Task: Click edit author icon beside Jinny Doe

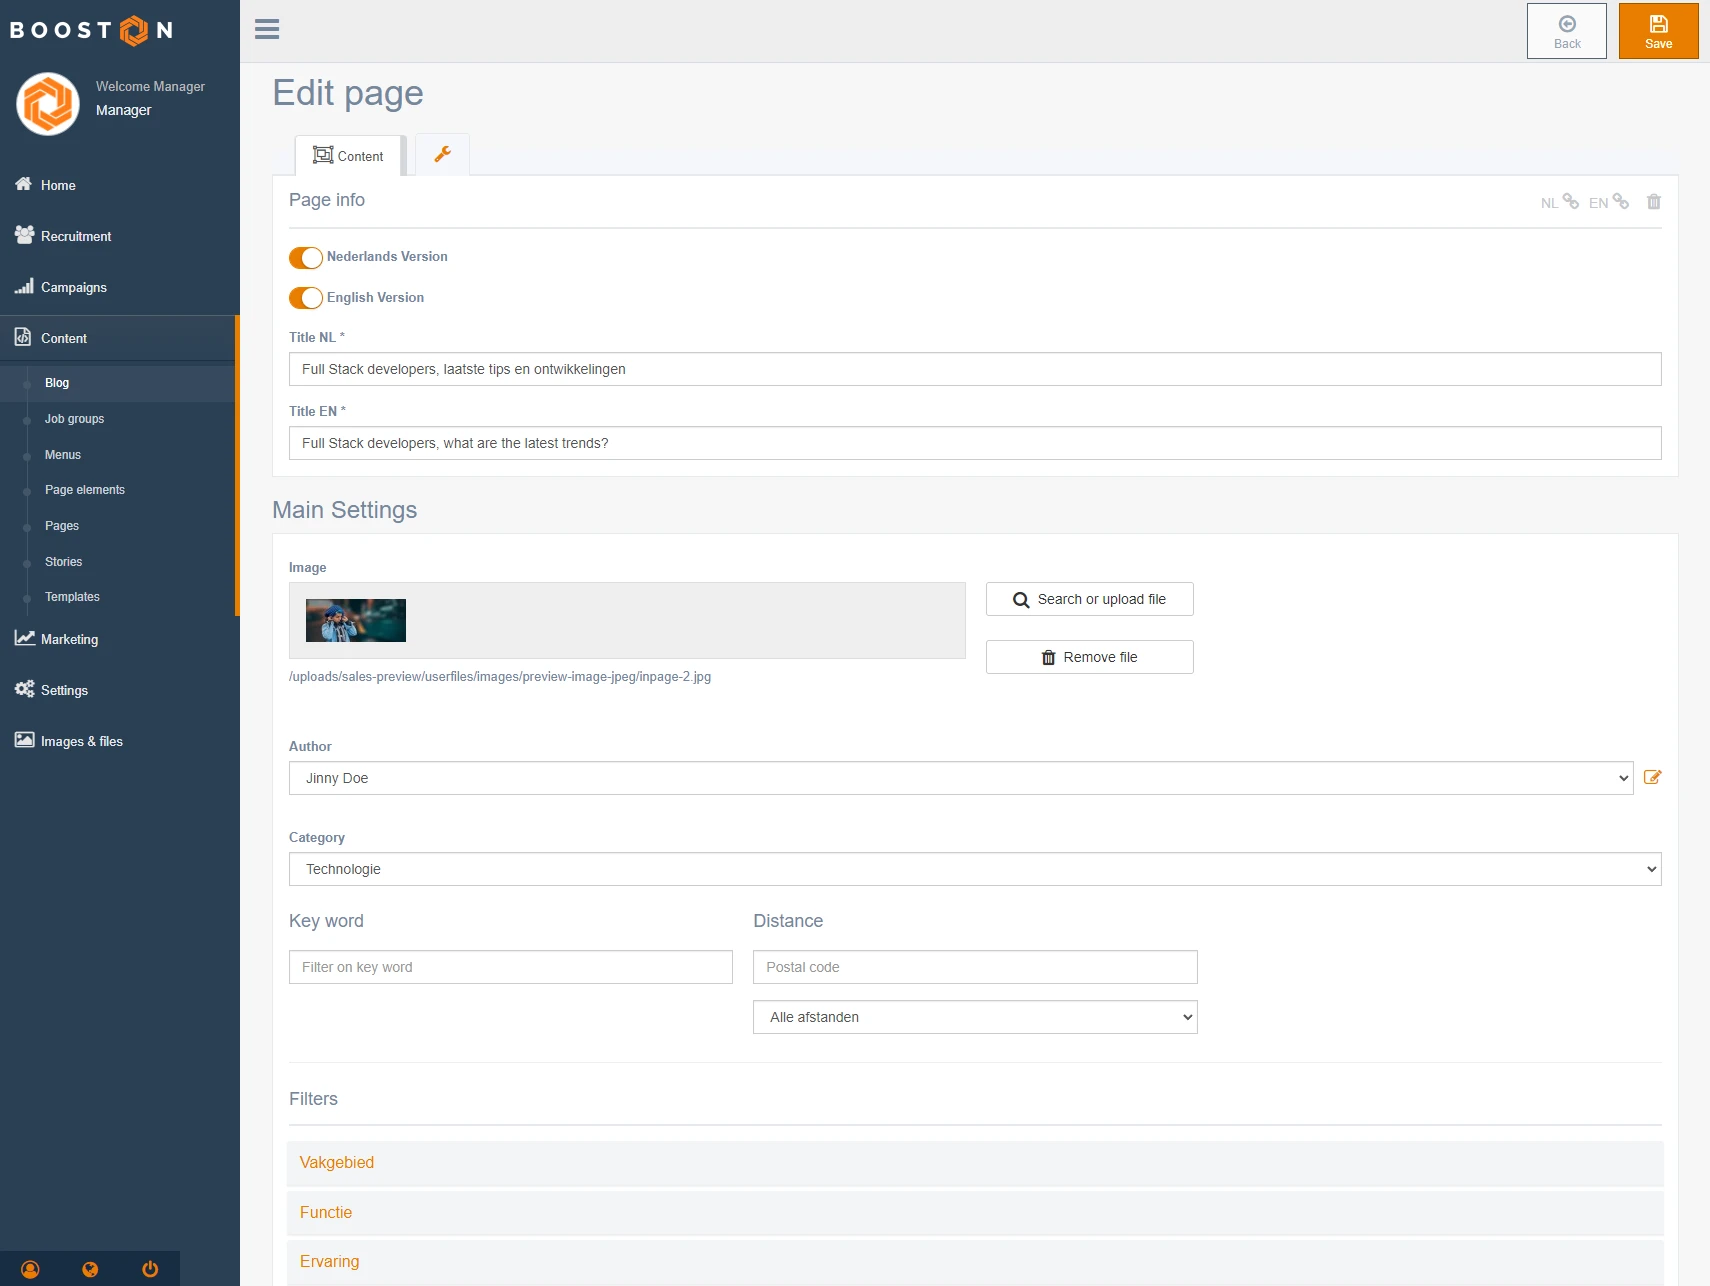Action: (x=1652, y=777)
